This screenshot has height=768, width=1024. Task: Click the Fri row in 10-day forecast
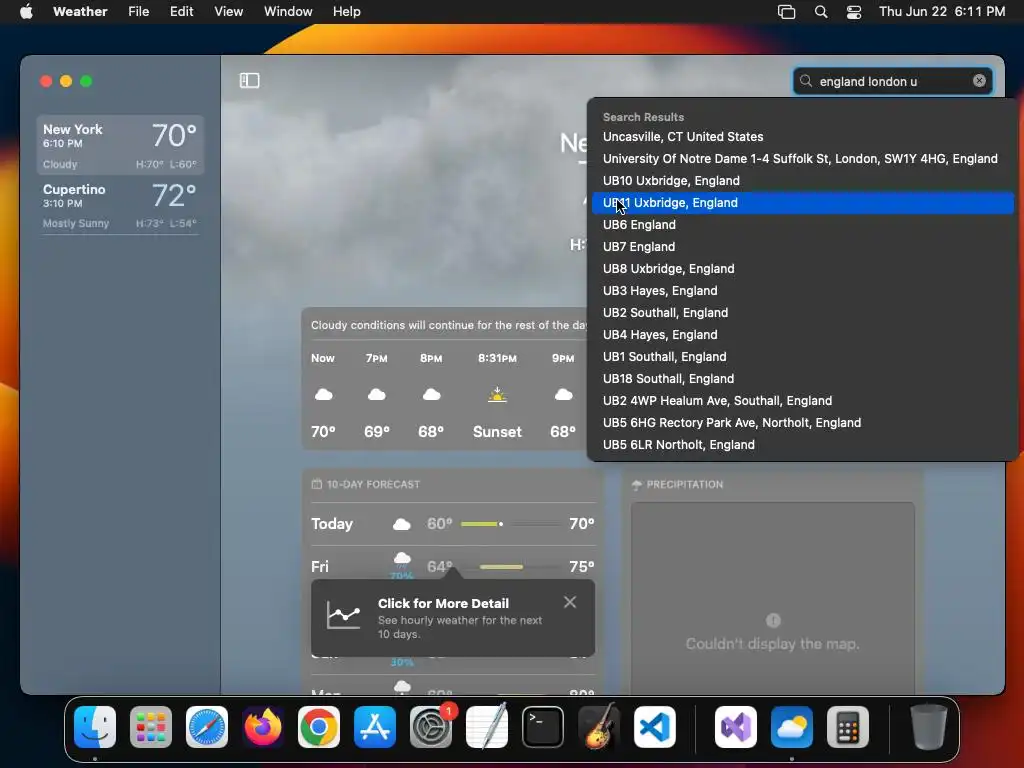point(453,566)
